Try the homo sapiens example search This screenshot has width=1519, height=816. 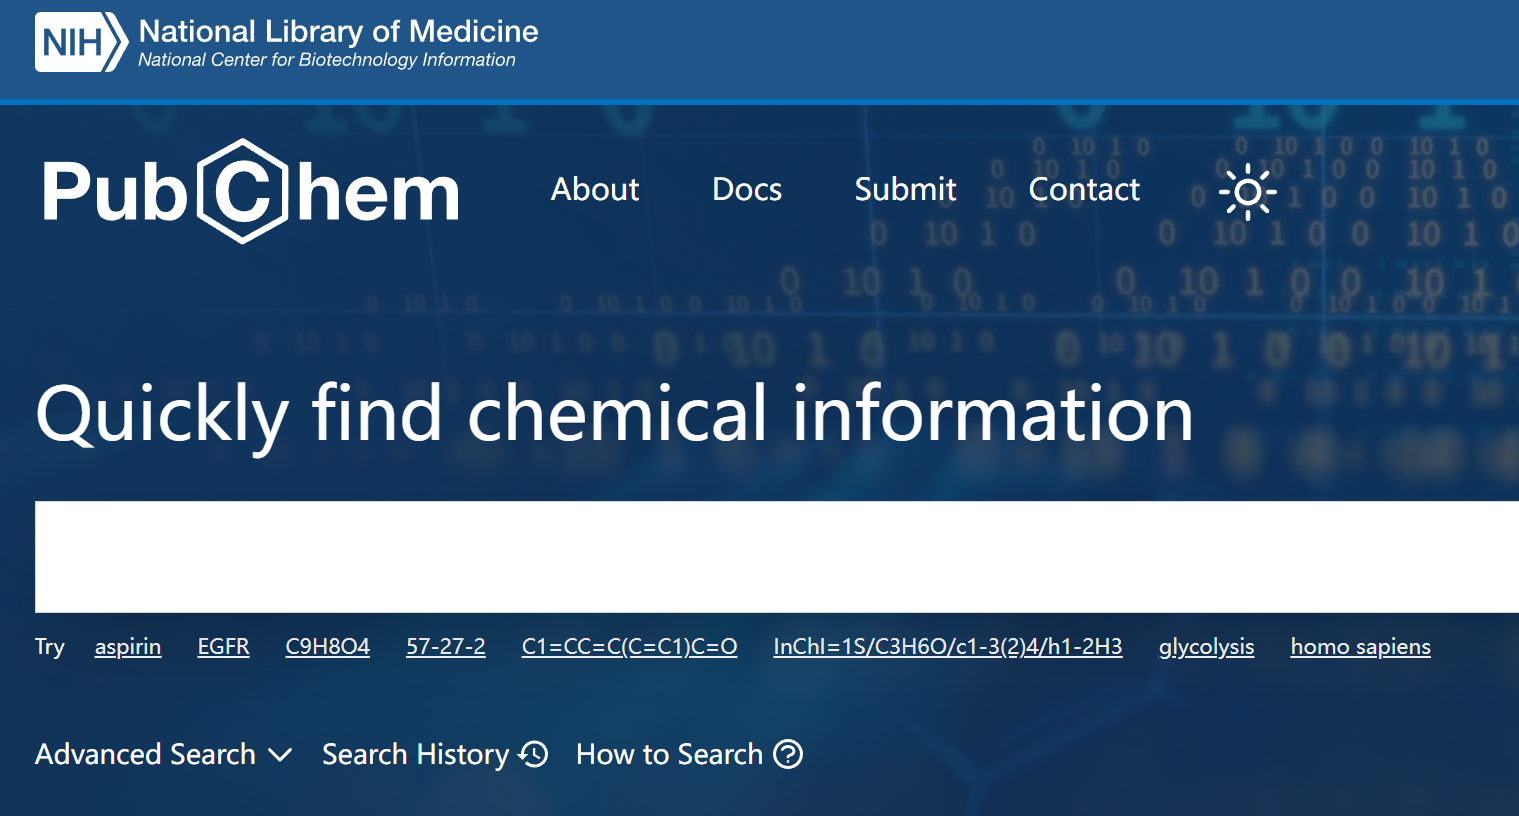1361,647
